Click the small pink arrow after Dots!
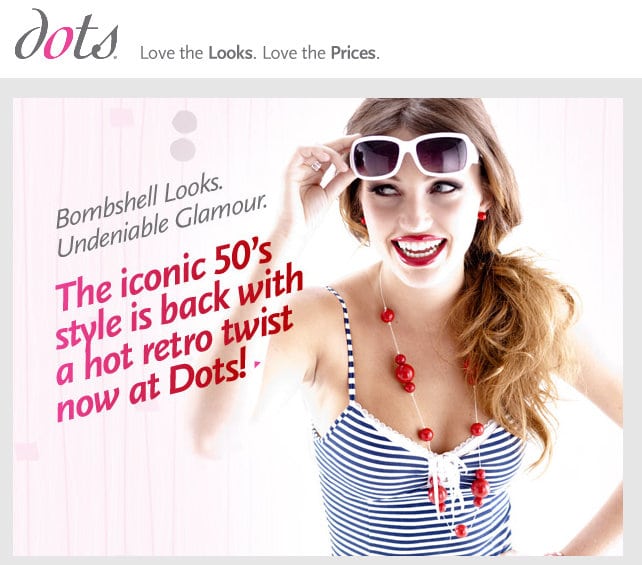The height and width of the screenshot is (565, 642). [257, 363]
